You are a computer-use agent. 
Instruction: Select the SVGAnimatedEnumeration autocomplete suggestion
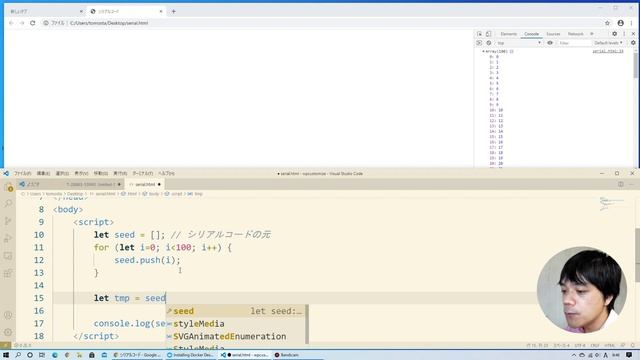pos(236,336)
